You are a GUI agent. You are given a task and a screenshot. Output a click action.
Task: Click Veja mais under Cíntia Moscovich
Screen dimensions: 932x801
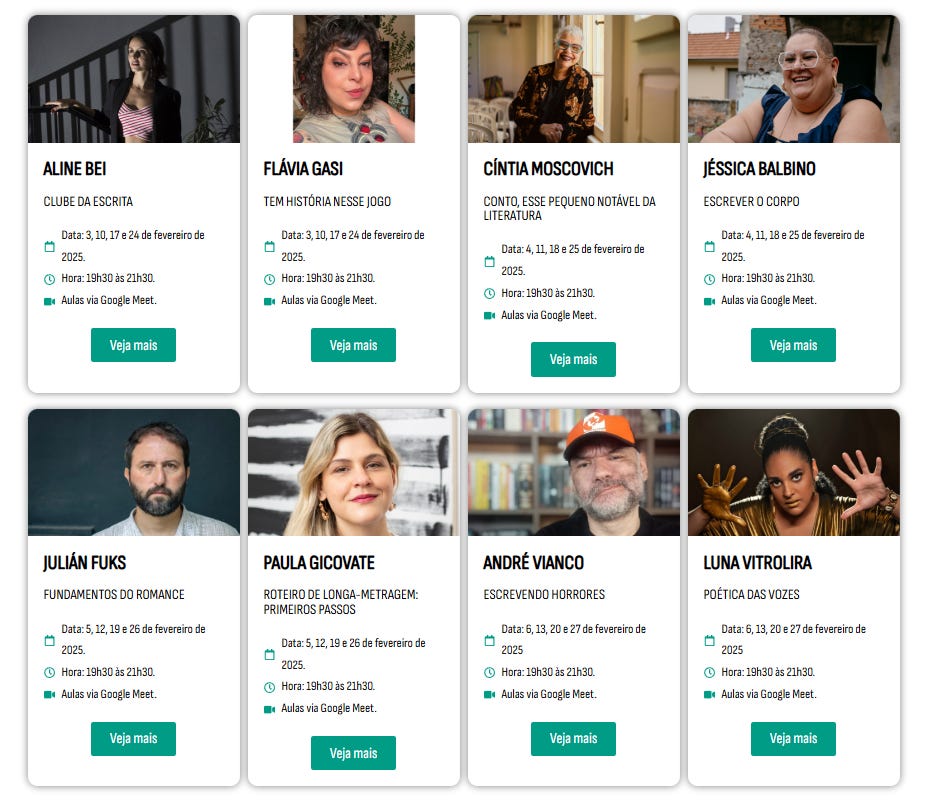[573, 359]
